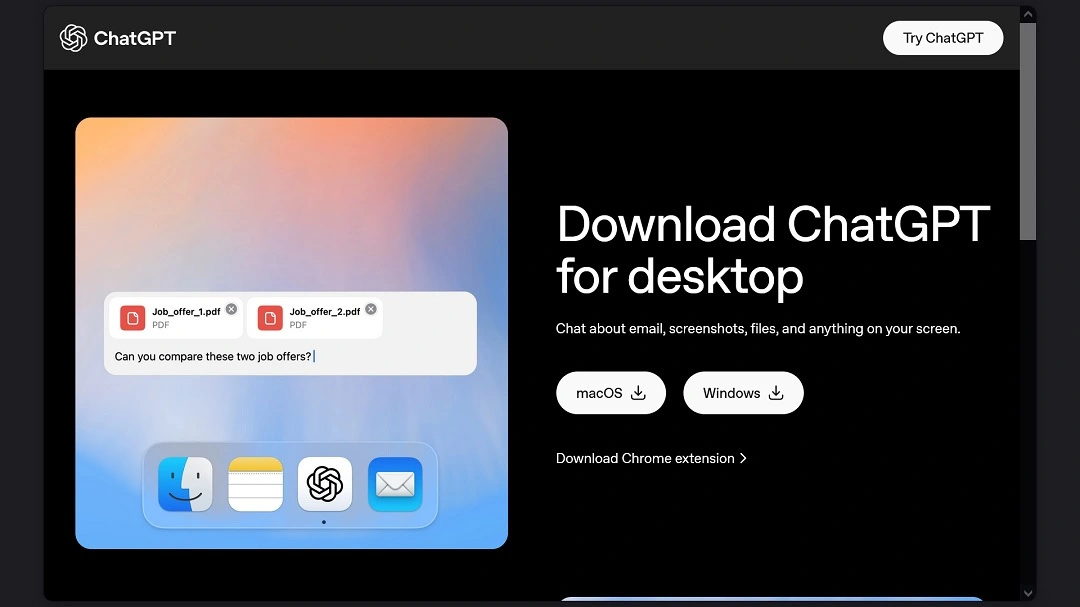Click the chevron after Download Chrome extension

tap(742, 458)
